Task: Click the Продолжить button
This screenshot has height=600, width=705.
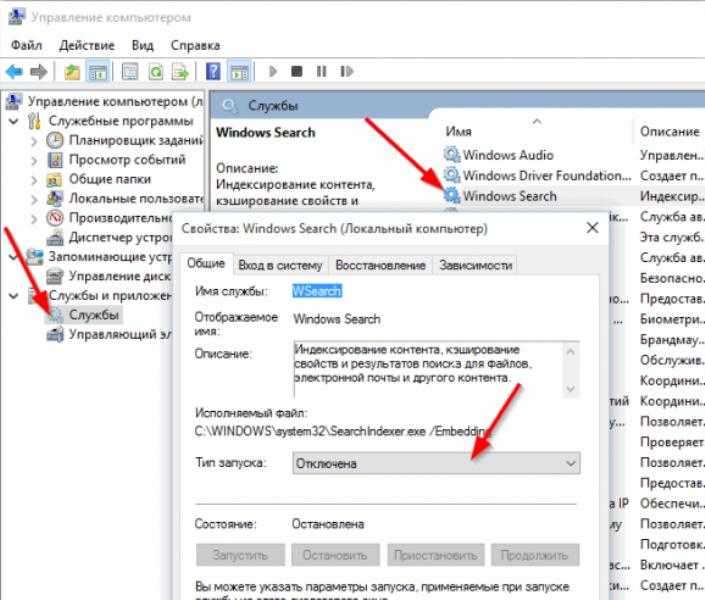Action: [x=535, y=555]
